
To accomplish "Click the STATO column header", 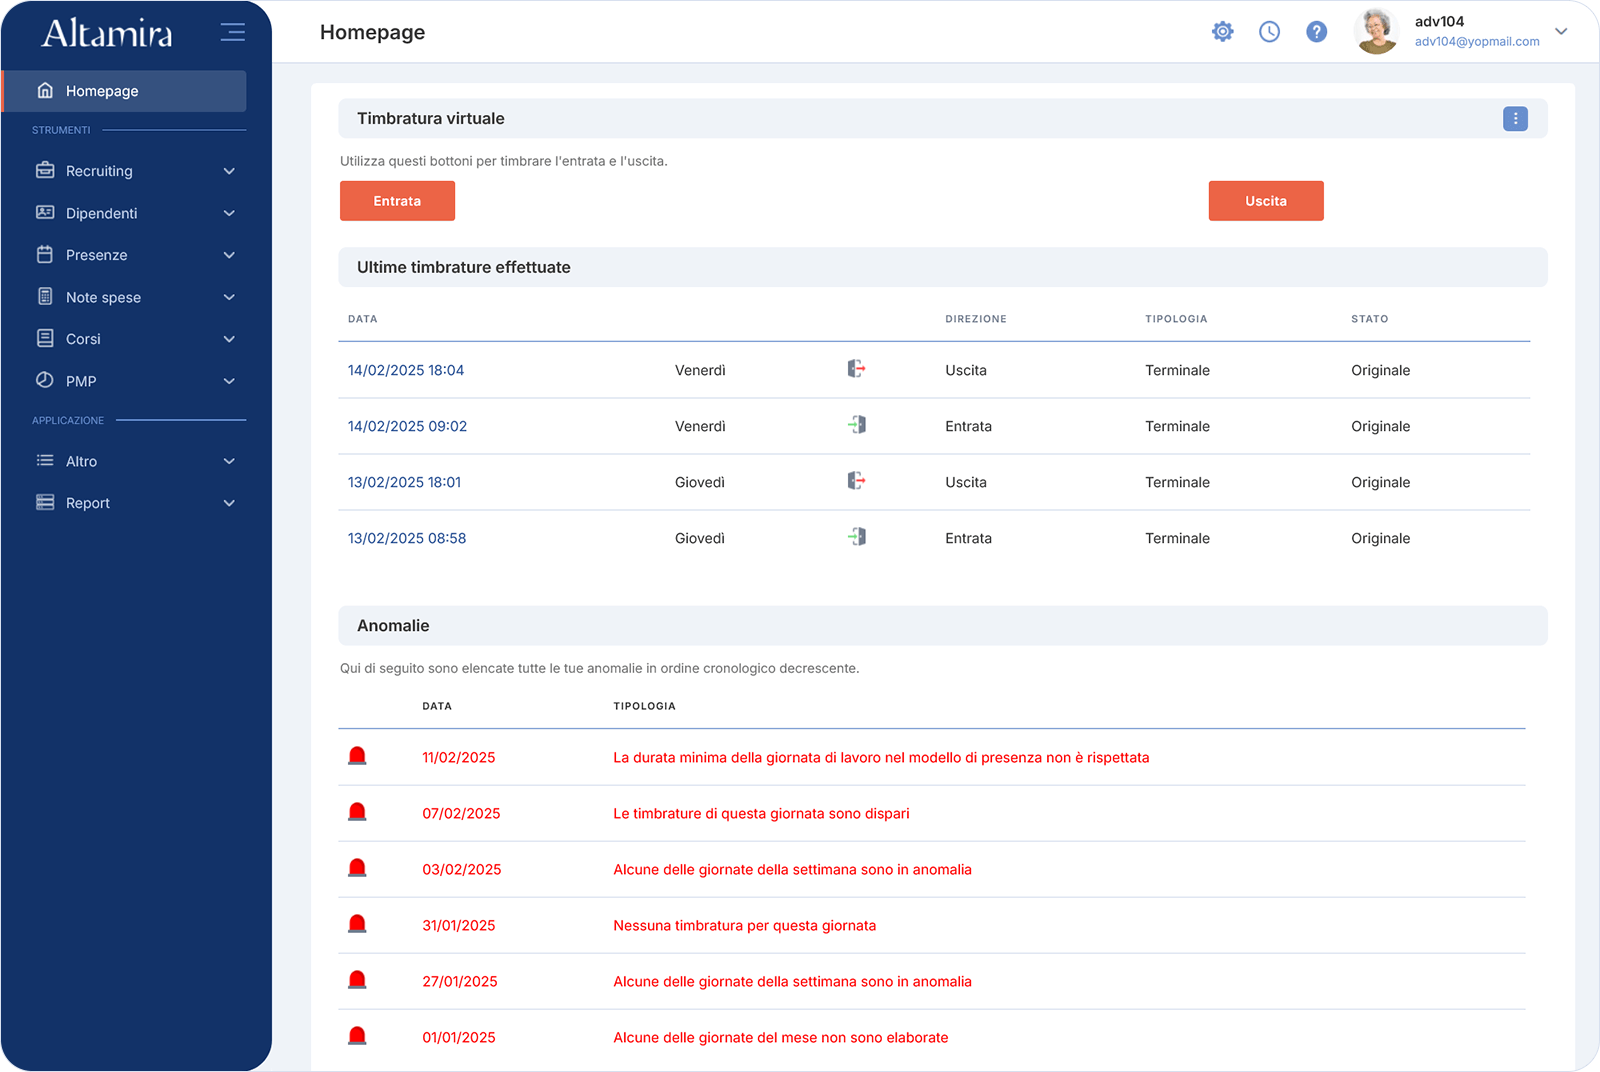I will point(1369,319).
